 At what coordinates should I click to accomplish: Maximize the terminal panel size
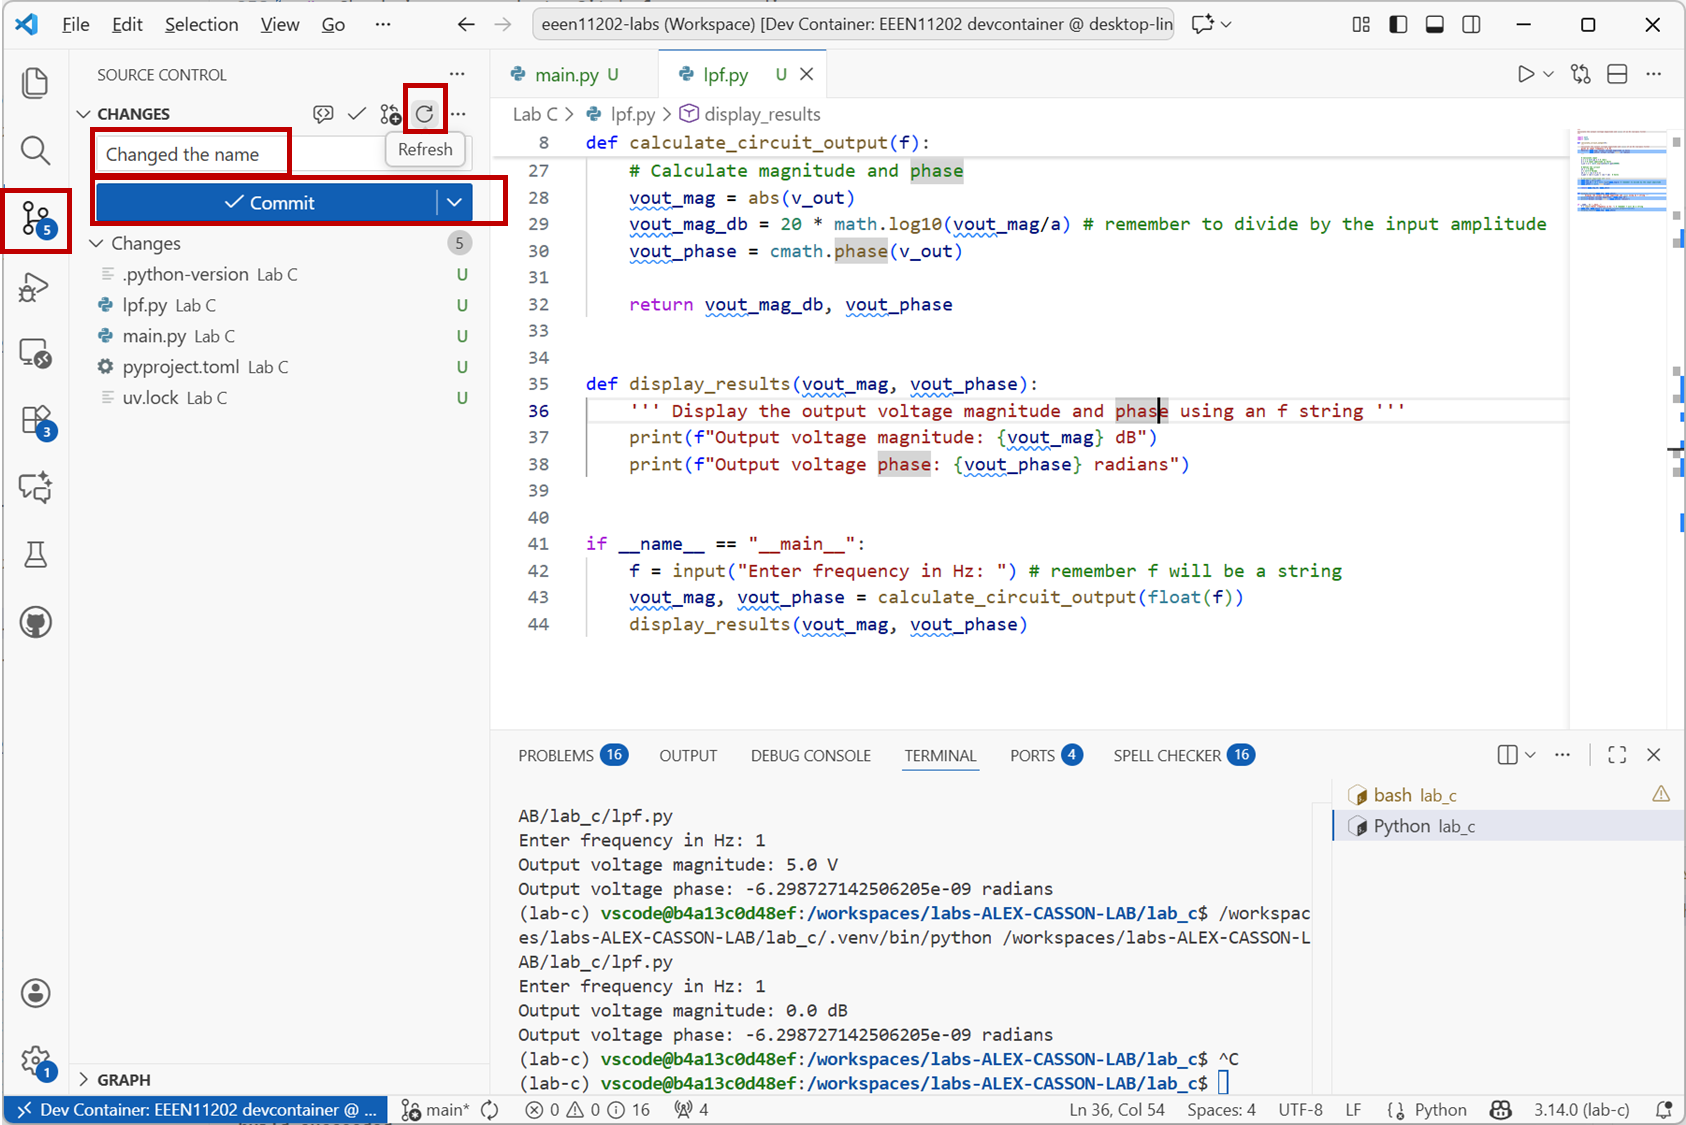tap(1616, 755)
